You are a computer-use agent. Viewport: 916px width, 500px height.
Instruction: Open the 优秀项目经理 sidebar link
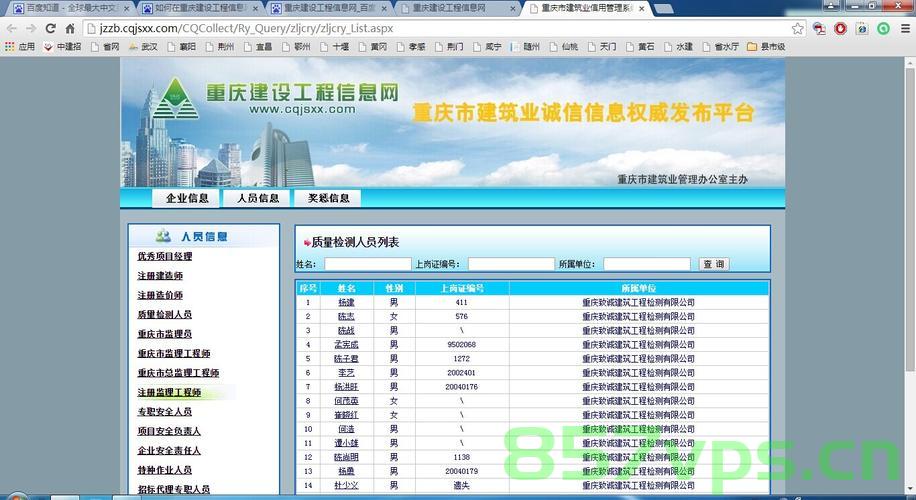pyautogui.click(x=165, y=256)
